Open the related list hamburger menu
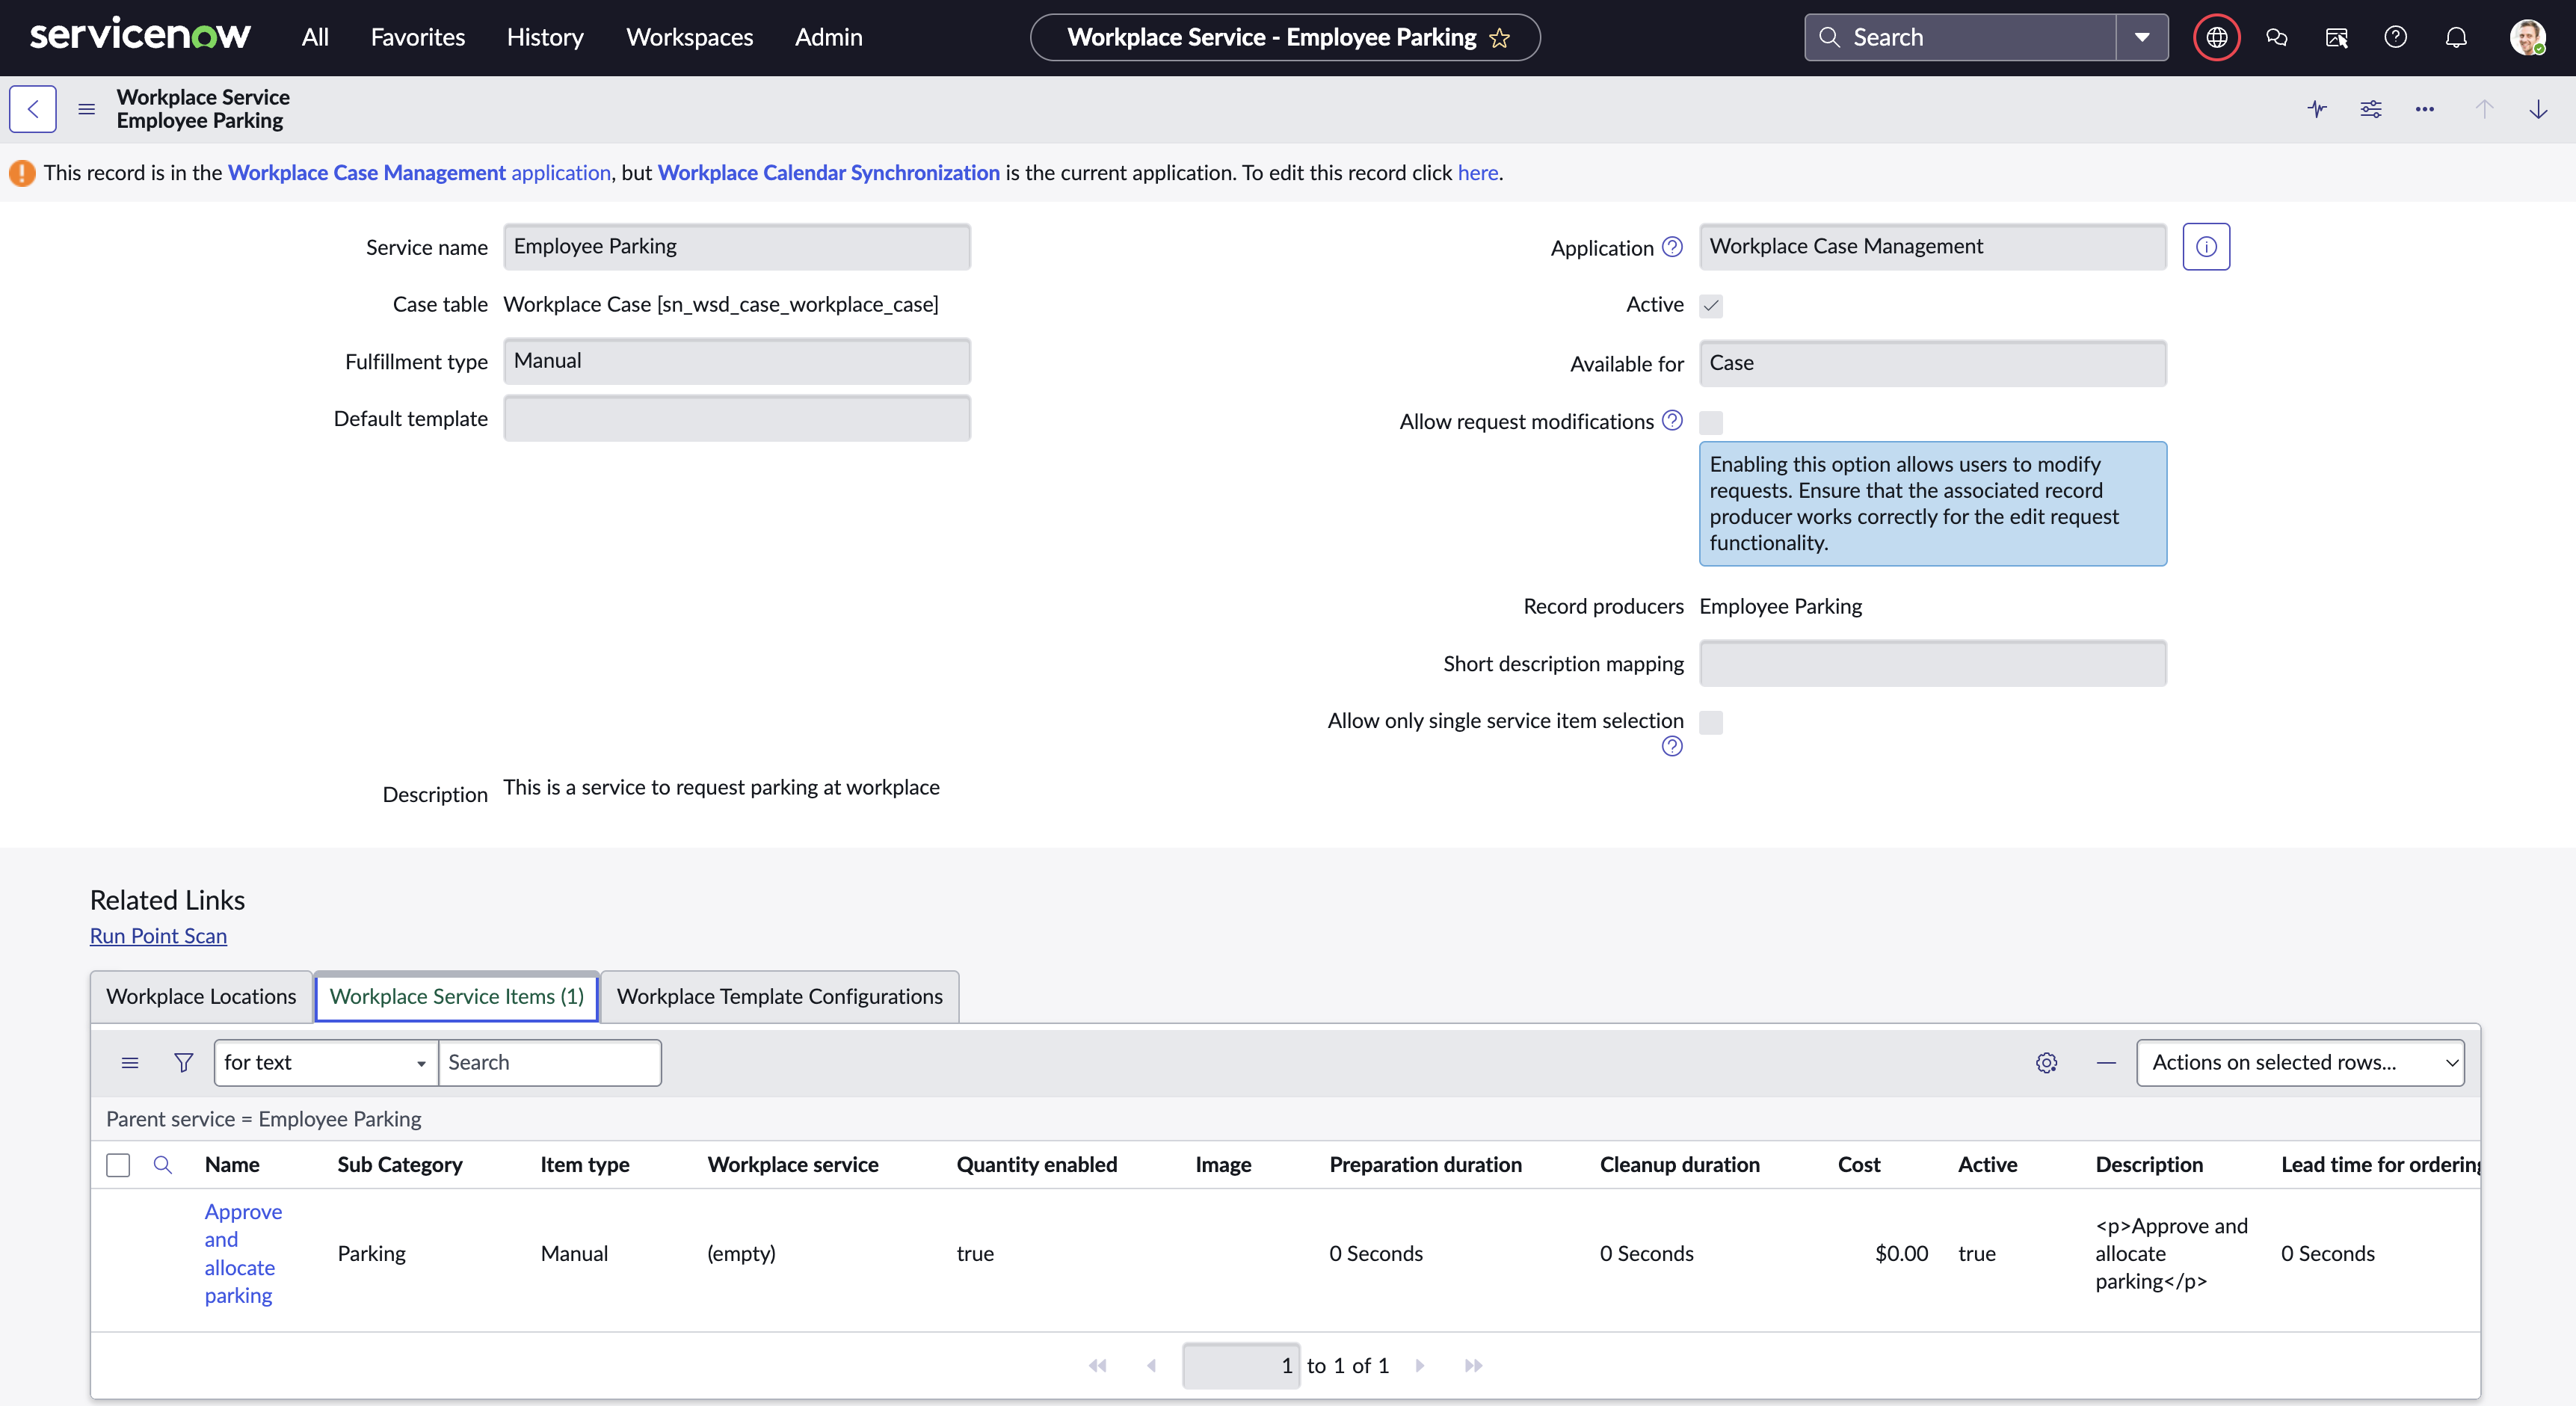Viewport: 2576px width, 1406px height. (x=130, y=1062)
